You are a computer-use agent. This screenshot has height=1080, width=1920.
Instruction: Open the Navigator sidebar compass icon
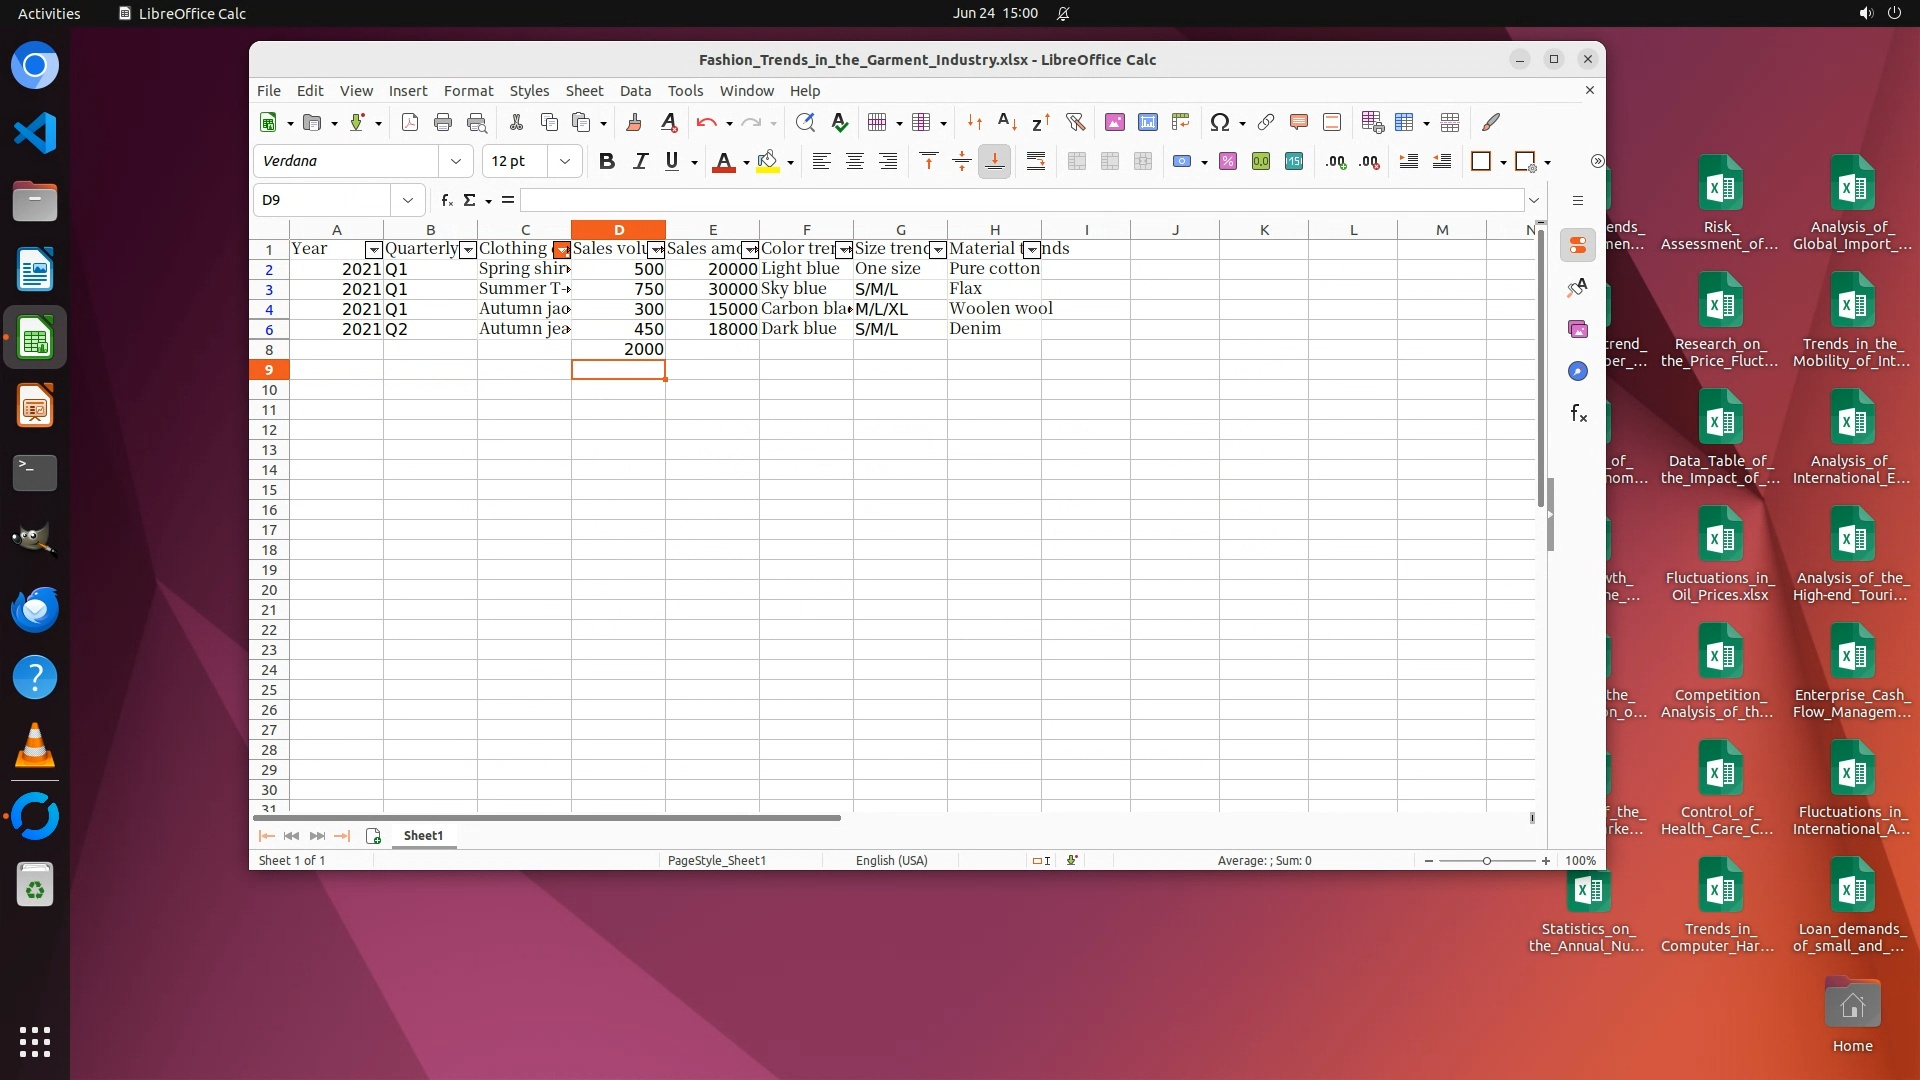[x=1578, y=371]
